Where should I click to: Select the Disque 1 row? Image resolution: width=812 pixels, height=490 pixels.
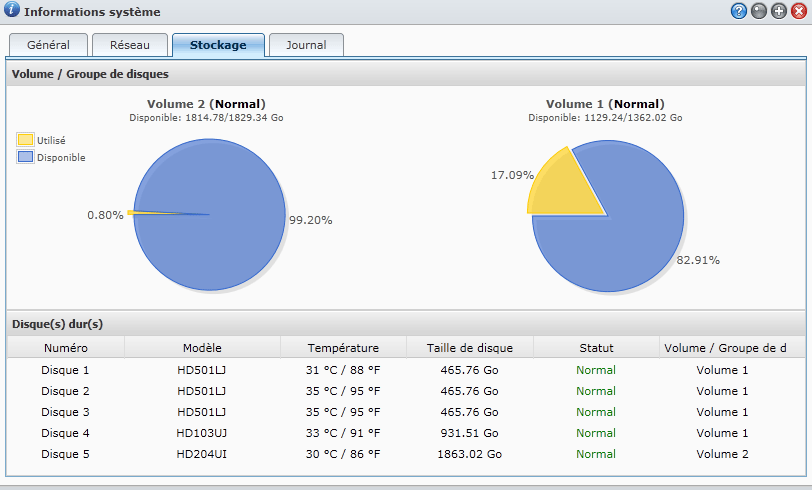(66, 370)
